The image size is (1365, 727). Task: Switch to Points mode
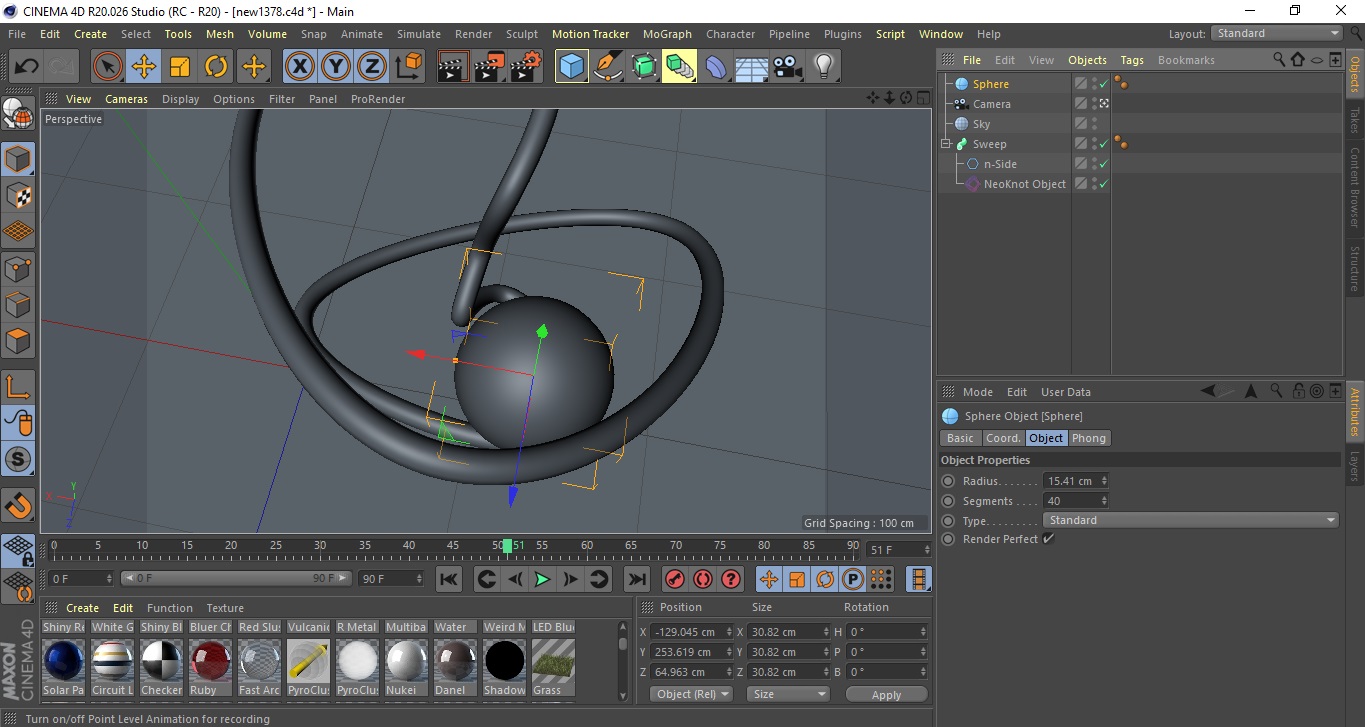pyautogui.click(x=18, y=269)
